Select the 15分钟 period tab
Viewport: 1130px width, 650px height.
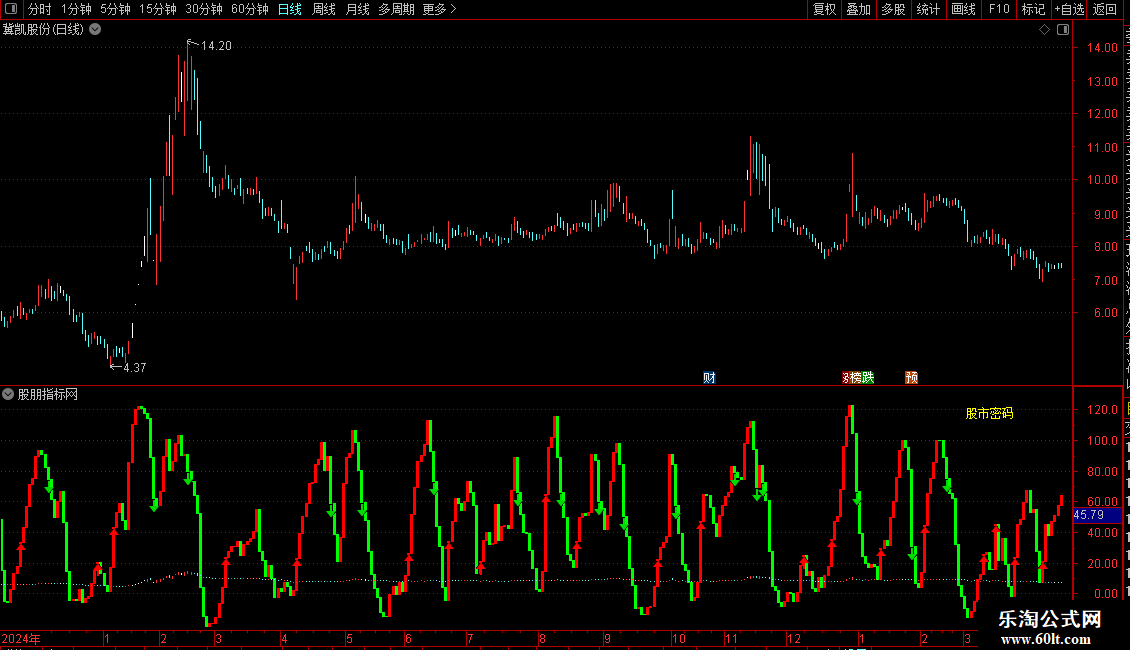[158, 9]
